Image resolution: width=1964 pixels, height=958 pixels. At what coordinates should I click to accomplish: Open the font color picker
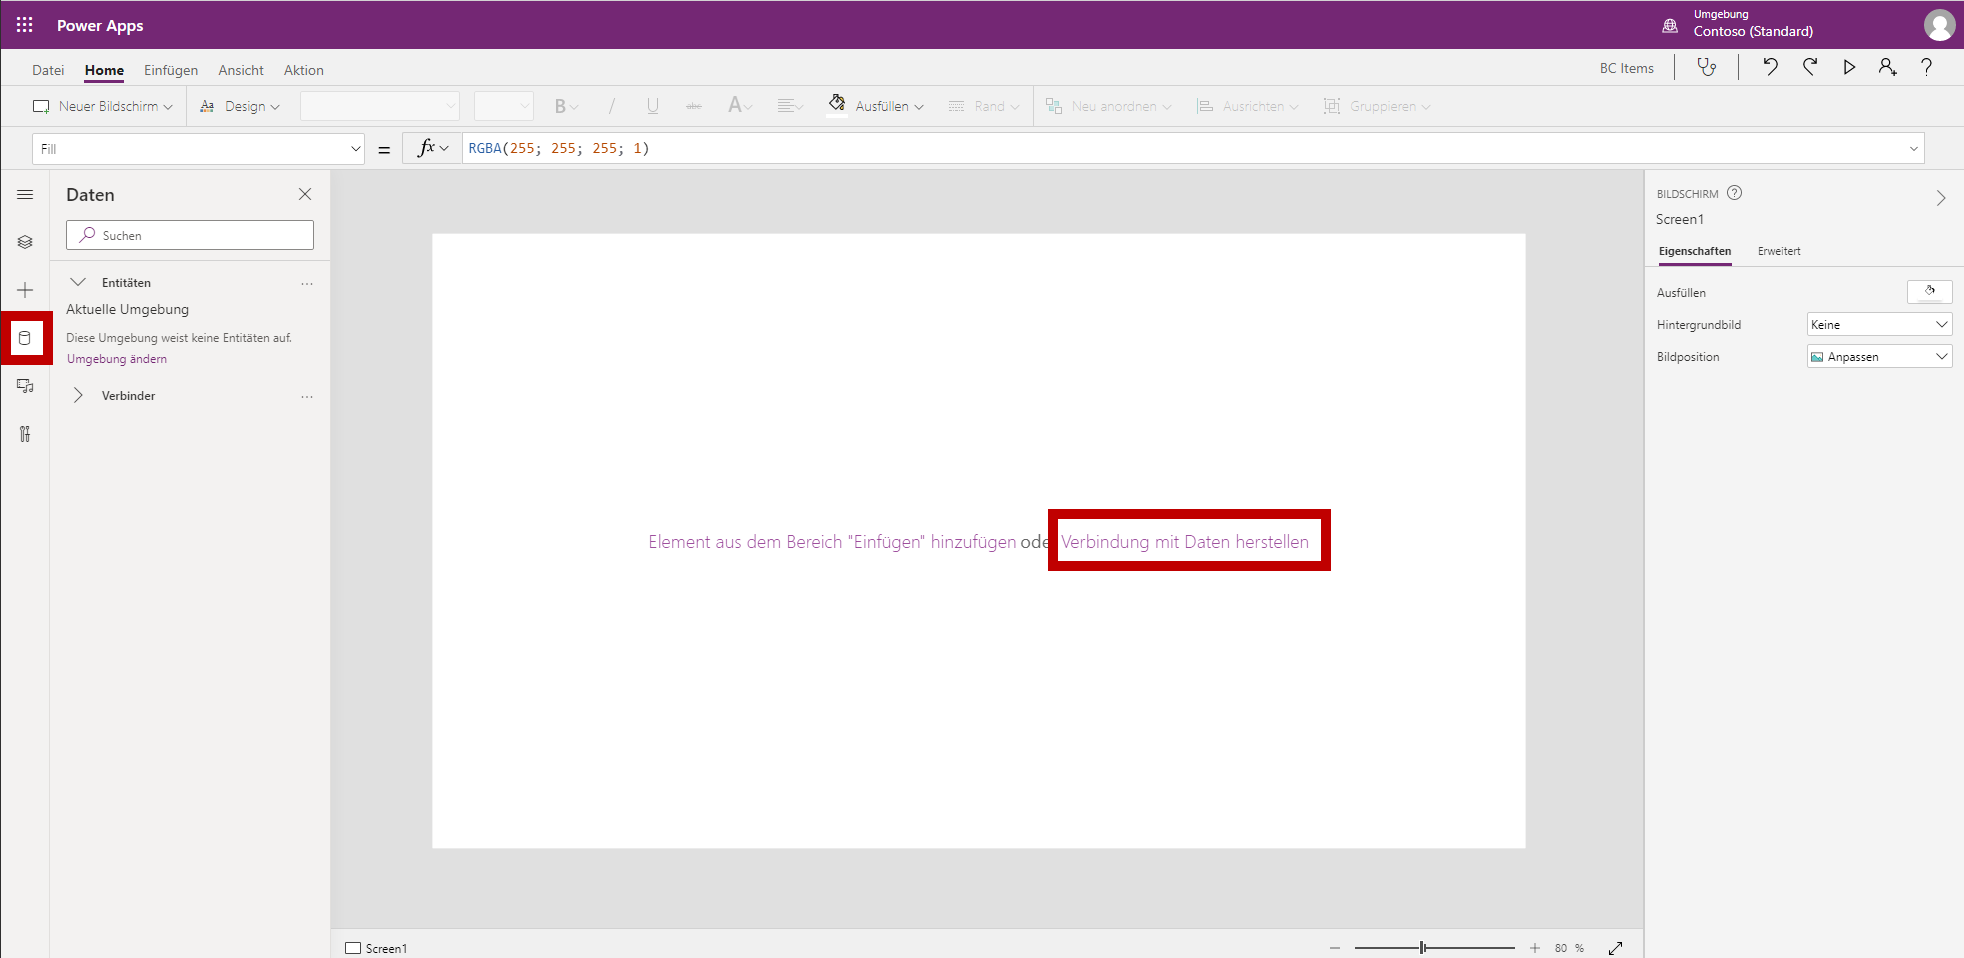pos(740,106)
